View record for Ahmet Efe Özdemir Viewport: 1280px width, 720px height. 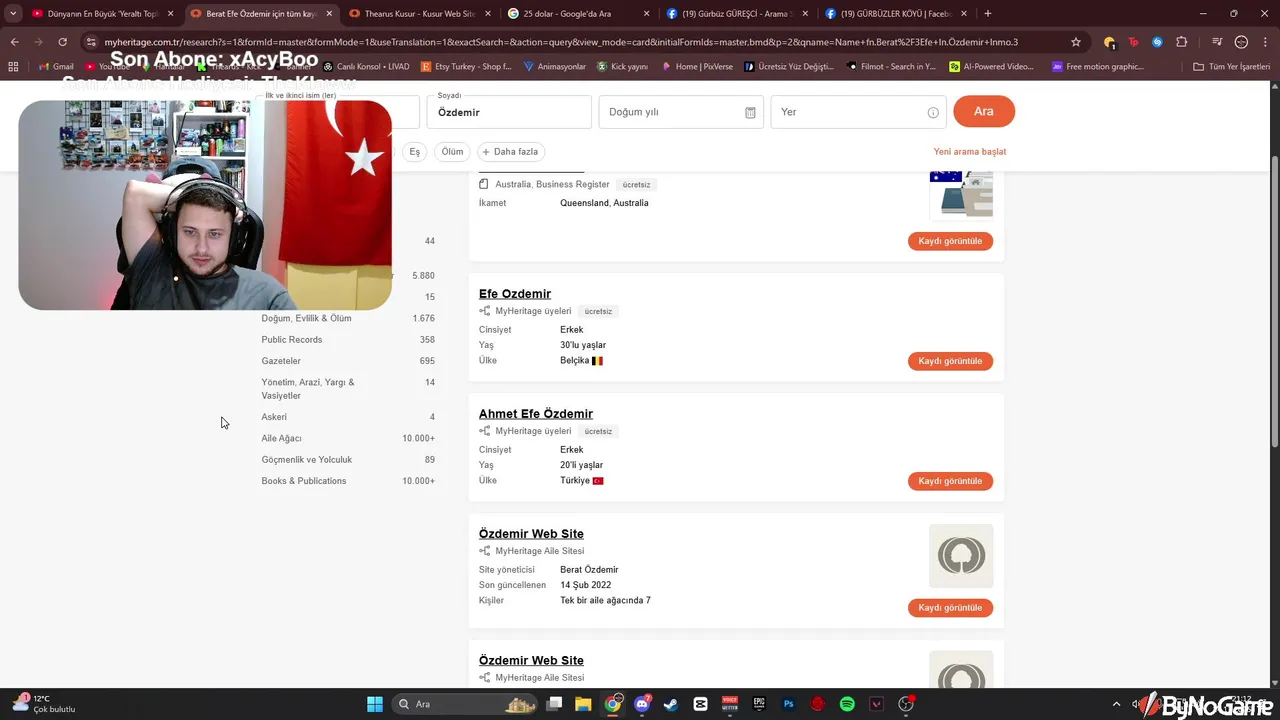[x=950, y=481]
